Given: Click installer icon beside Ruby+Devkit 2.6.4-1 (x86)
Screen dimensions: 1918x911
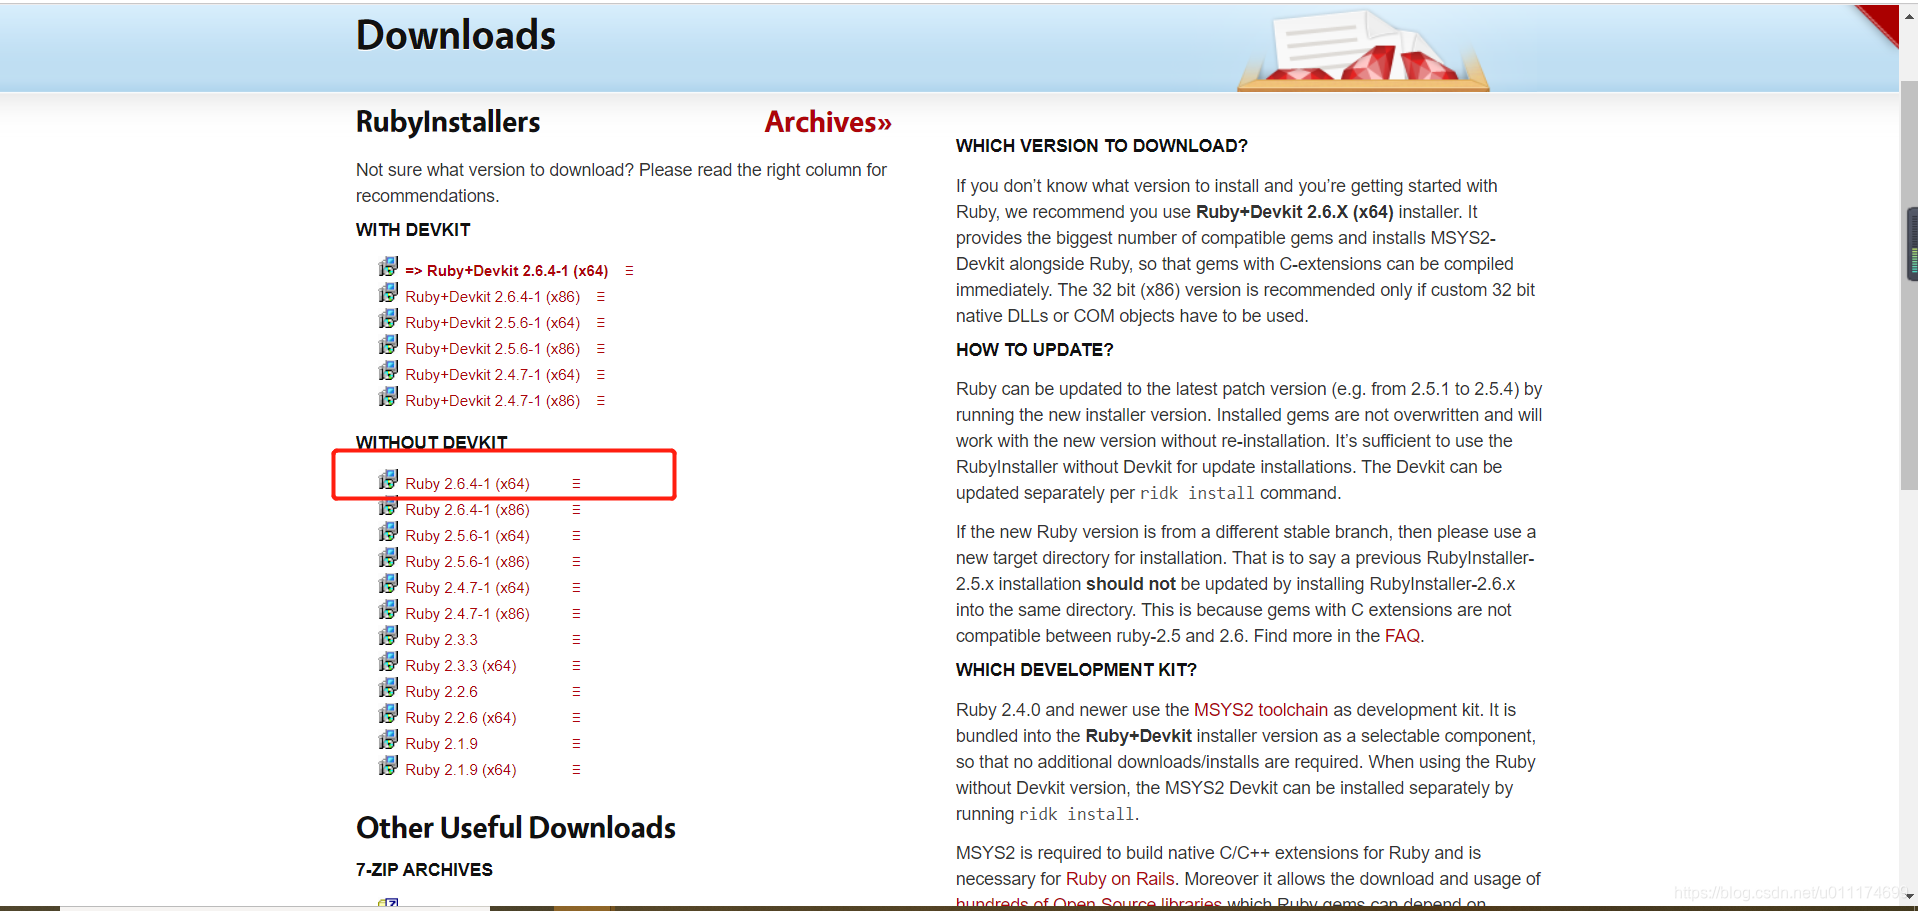Looking at the screenshot, I should [388, 293].
